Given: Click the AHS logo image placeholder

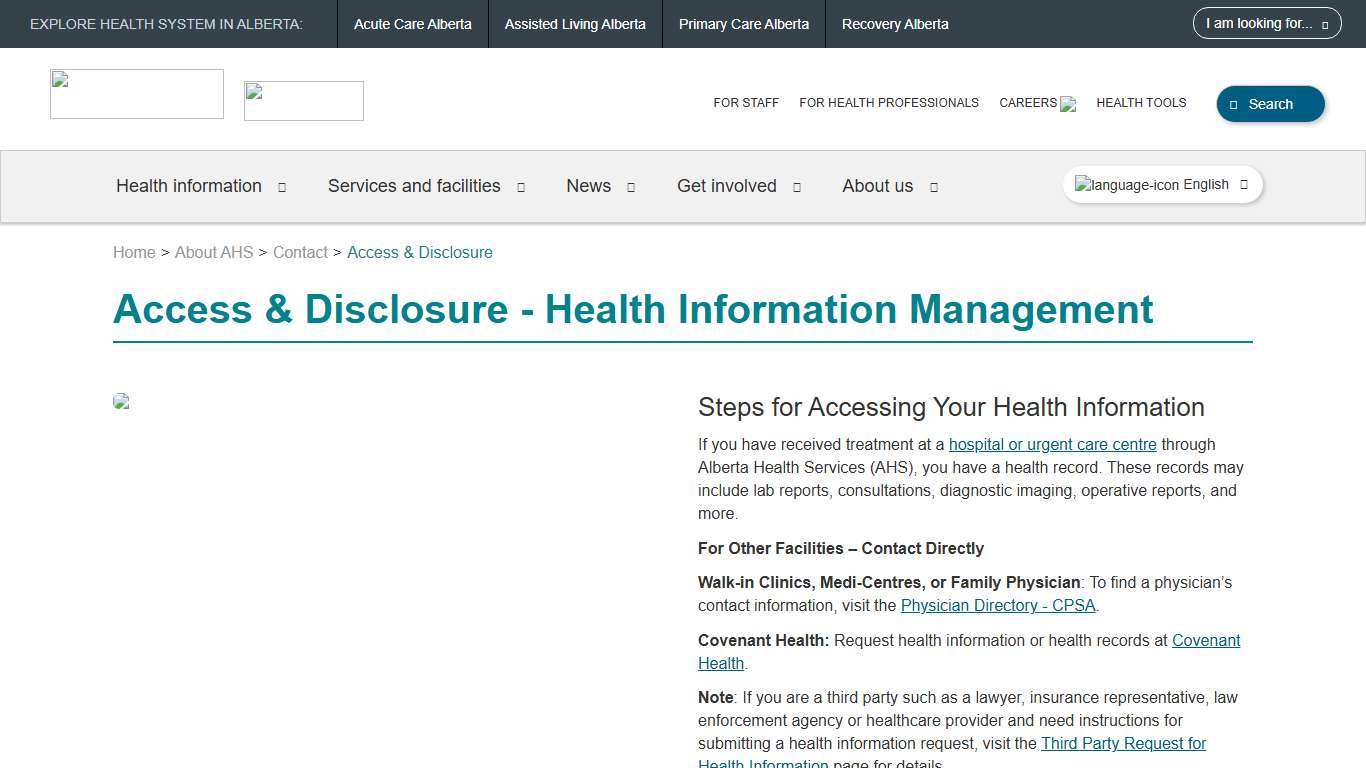Looking at the screenshot, I should [136, 93].
